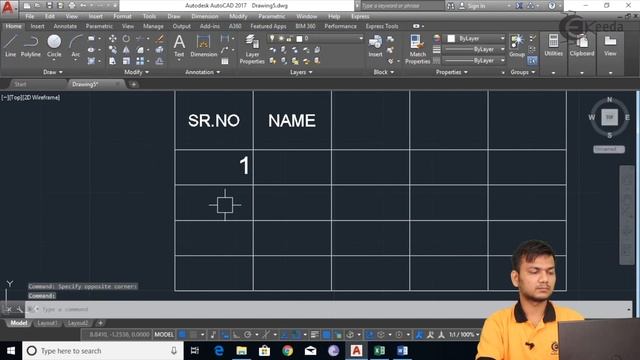Expand the Properties panel dropdown
The width and height of the screenshot is (640, 360).
click(451, 72)
